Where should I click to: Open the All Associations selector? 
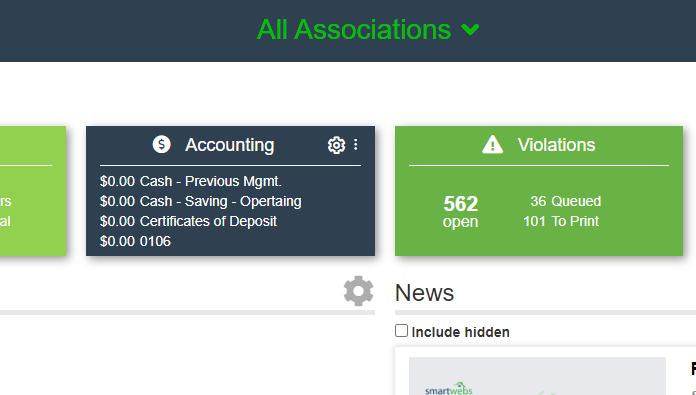click(368, 30)
